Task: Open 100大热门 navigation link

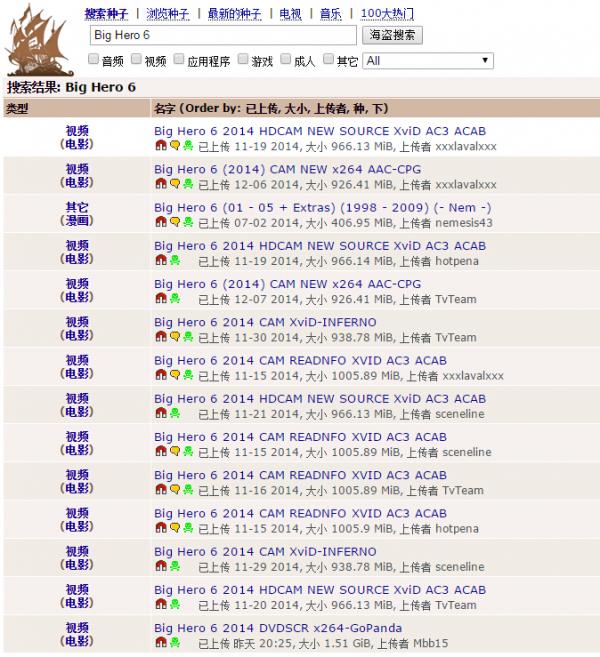Action: pyautogui.click(x=387, y=14)
